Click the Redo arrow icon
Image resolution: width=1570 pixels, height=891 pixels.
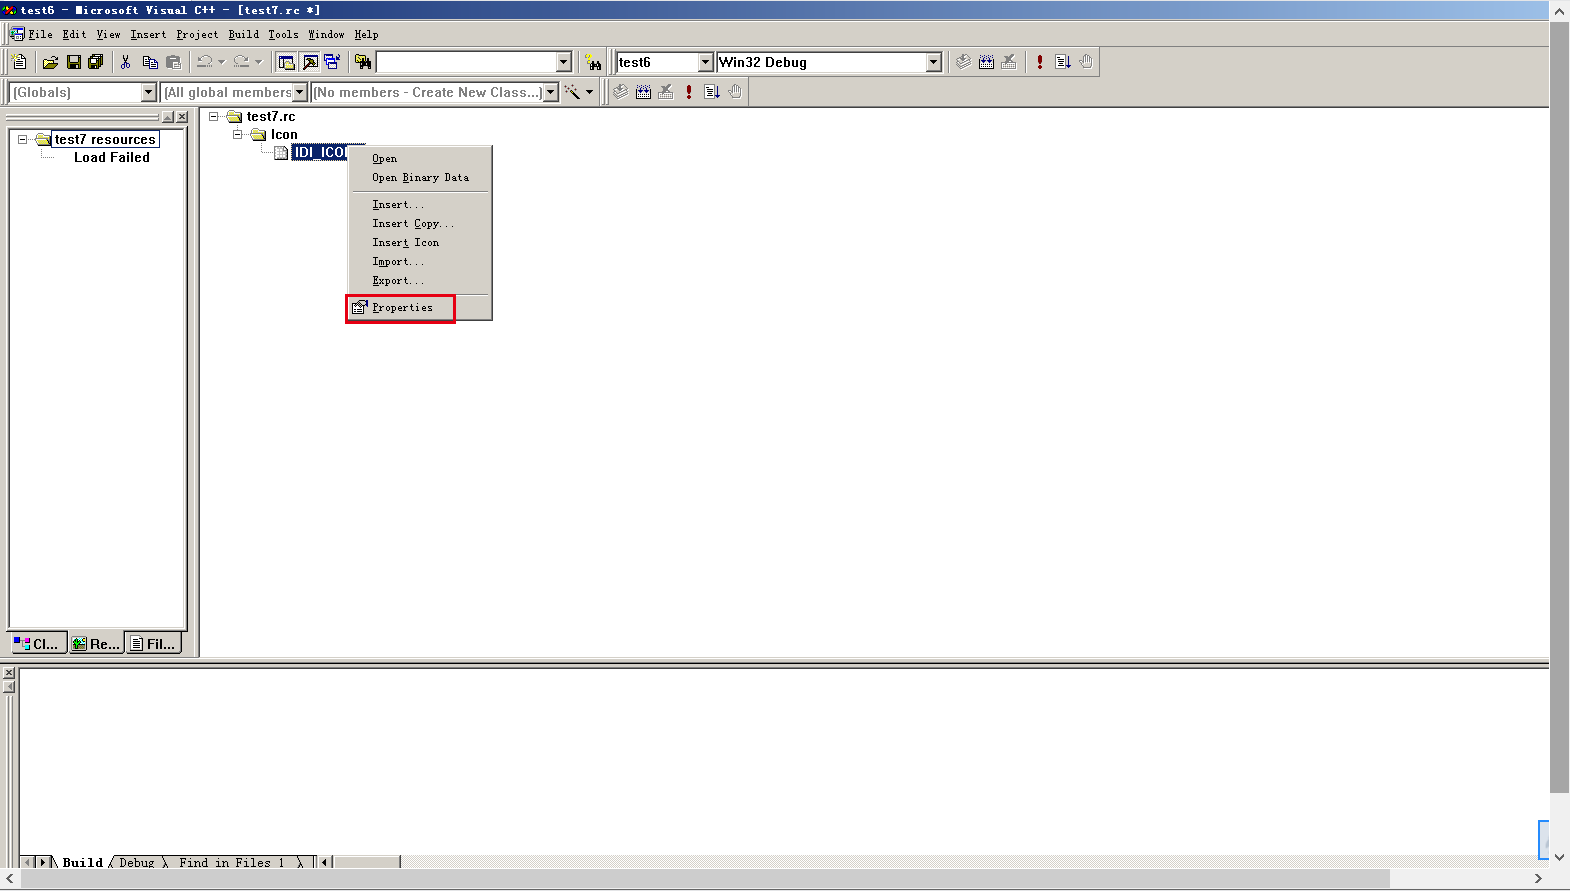point(241,62)
